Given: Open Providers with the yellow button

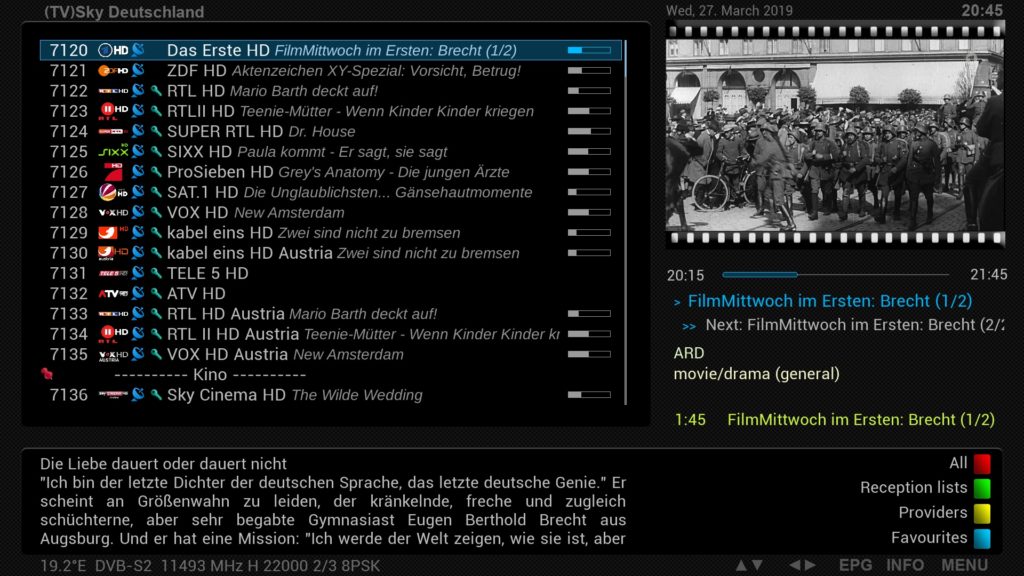Looking at the screenshot, I should pyautogui.click(x=982, y=513).
